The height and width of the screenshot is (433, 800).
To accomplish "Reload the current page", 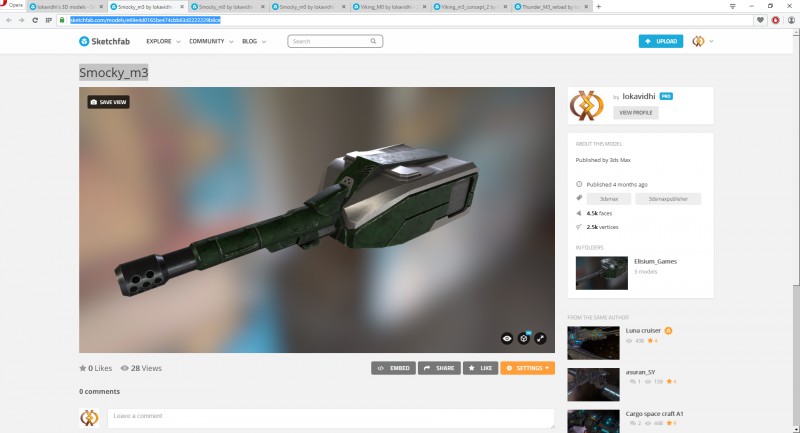I will (35, 20).
